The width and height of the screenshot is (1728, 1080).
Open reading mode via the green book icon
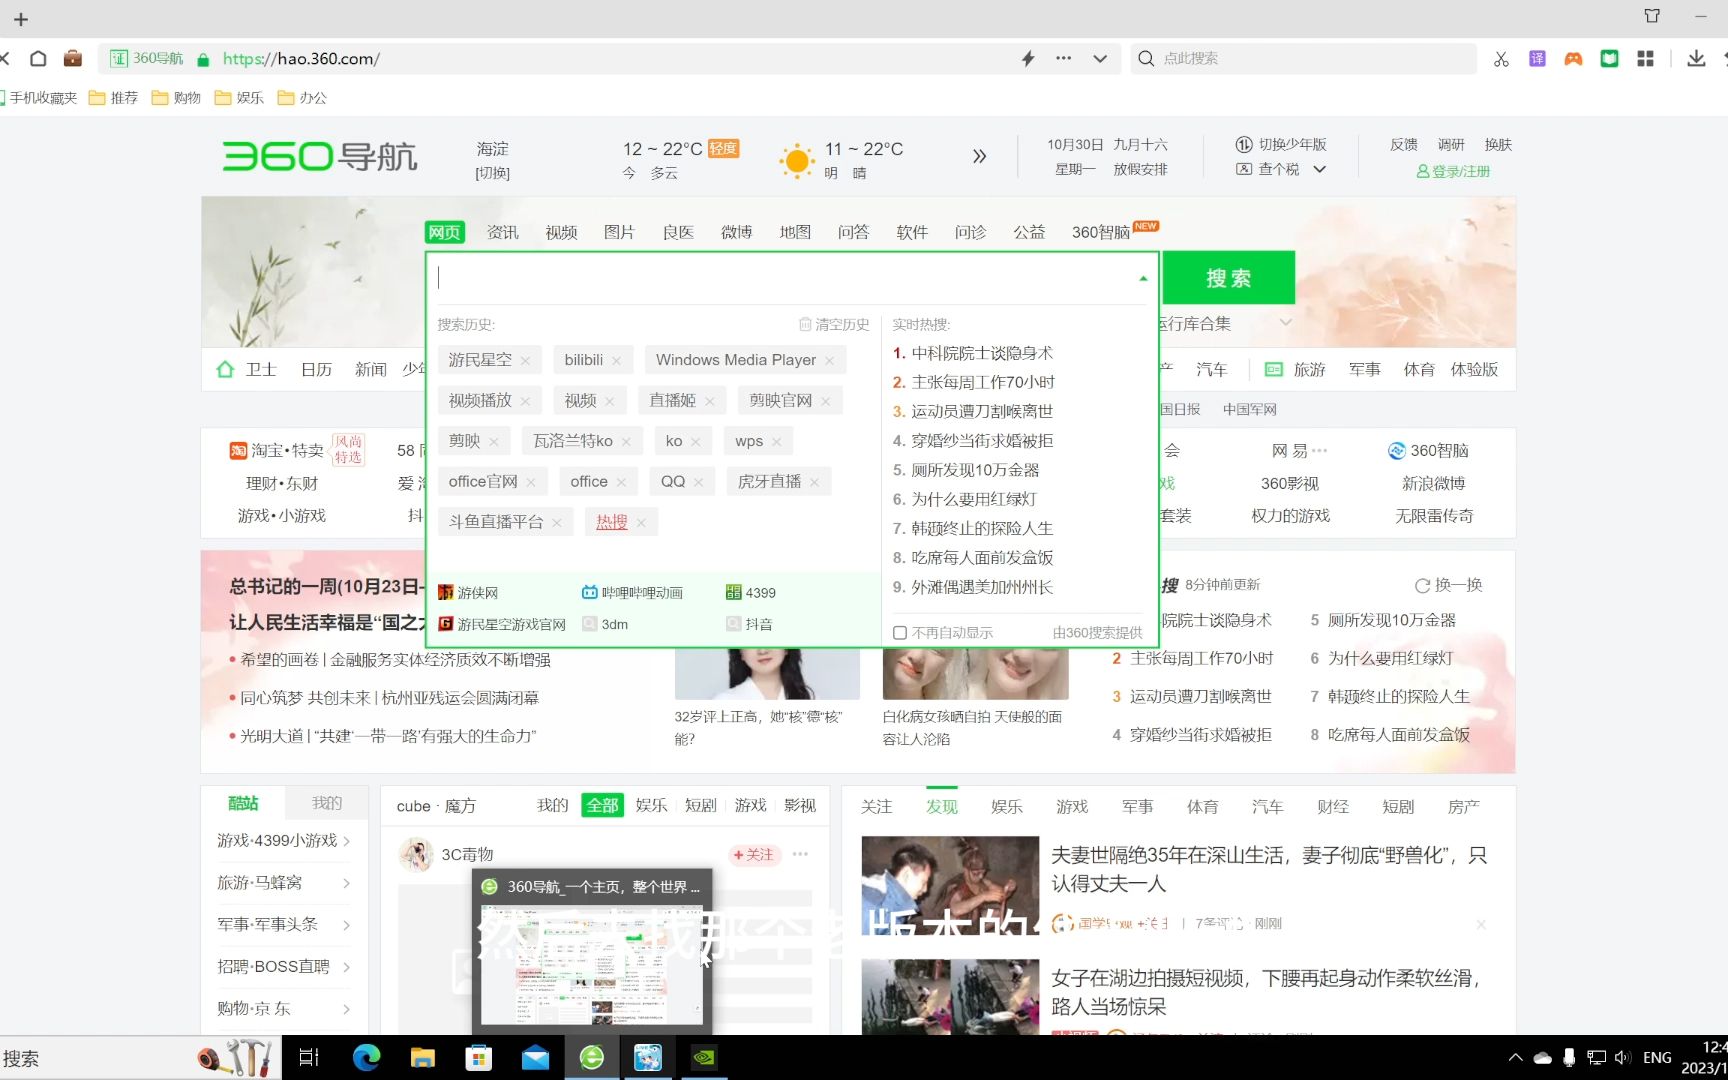1608,58
